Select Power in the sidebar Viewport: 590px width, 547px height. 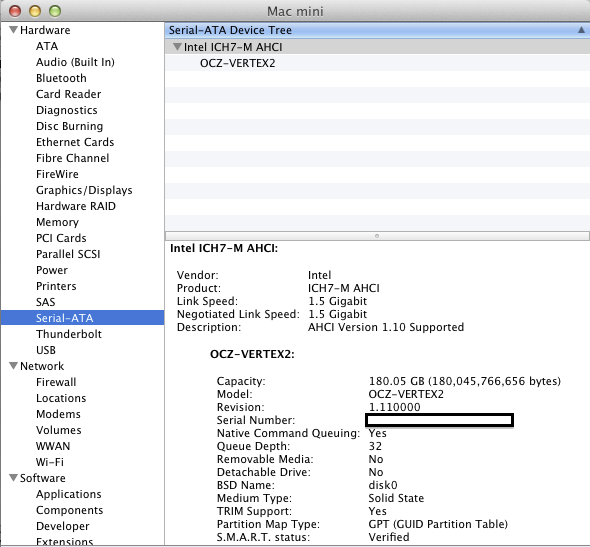52,270
